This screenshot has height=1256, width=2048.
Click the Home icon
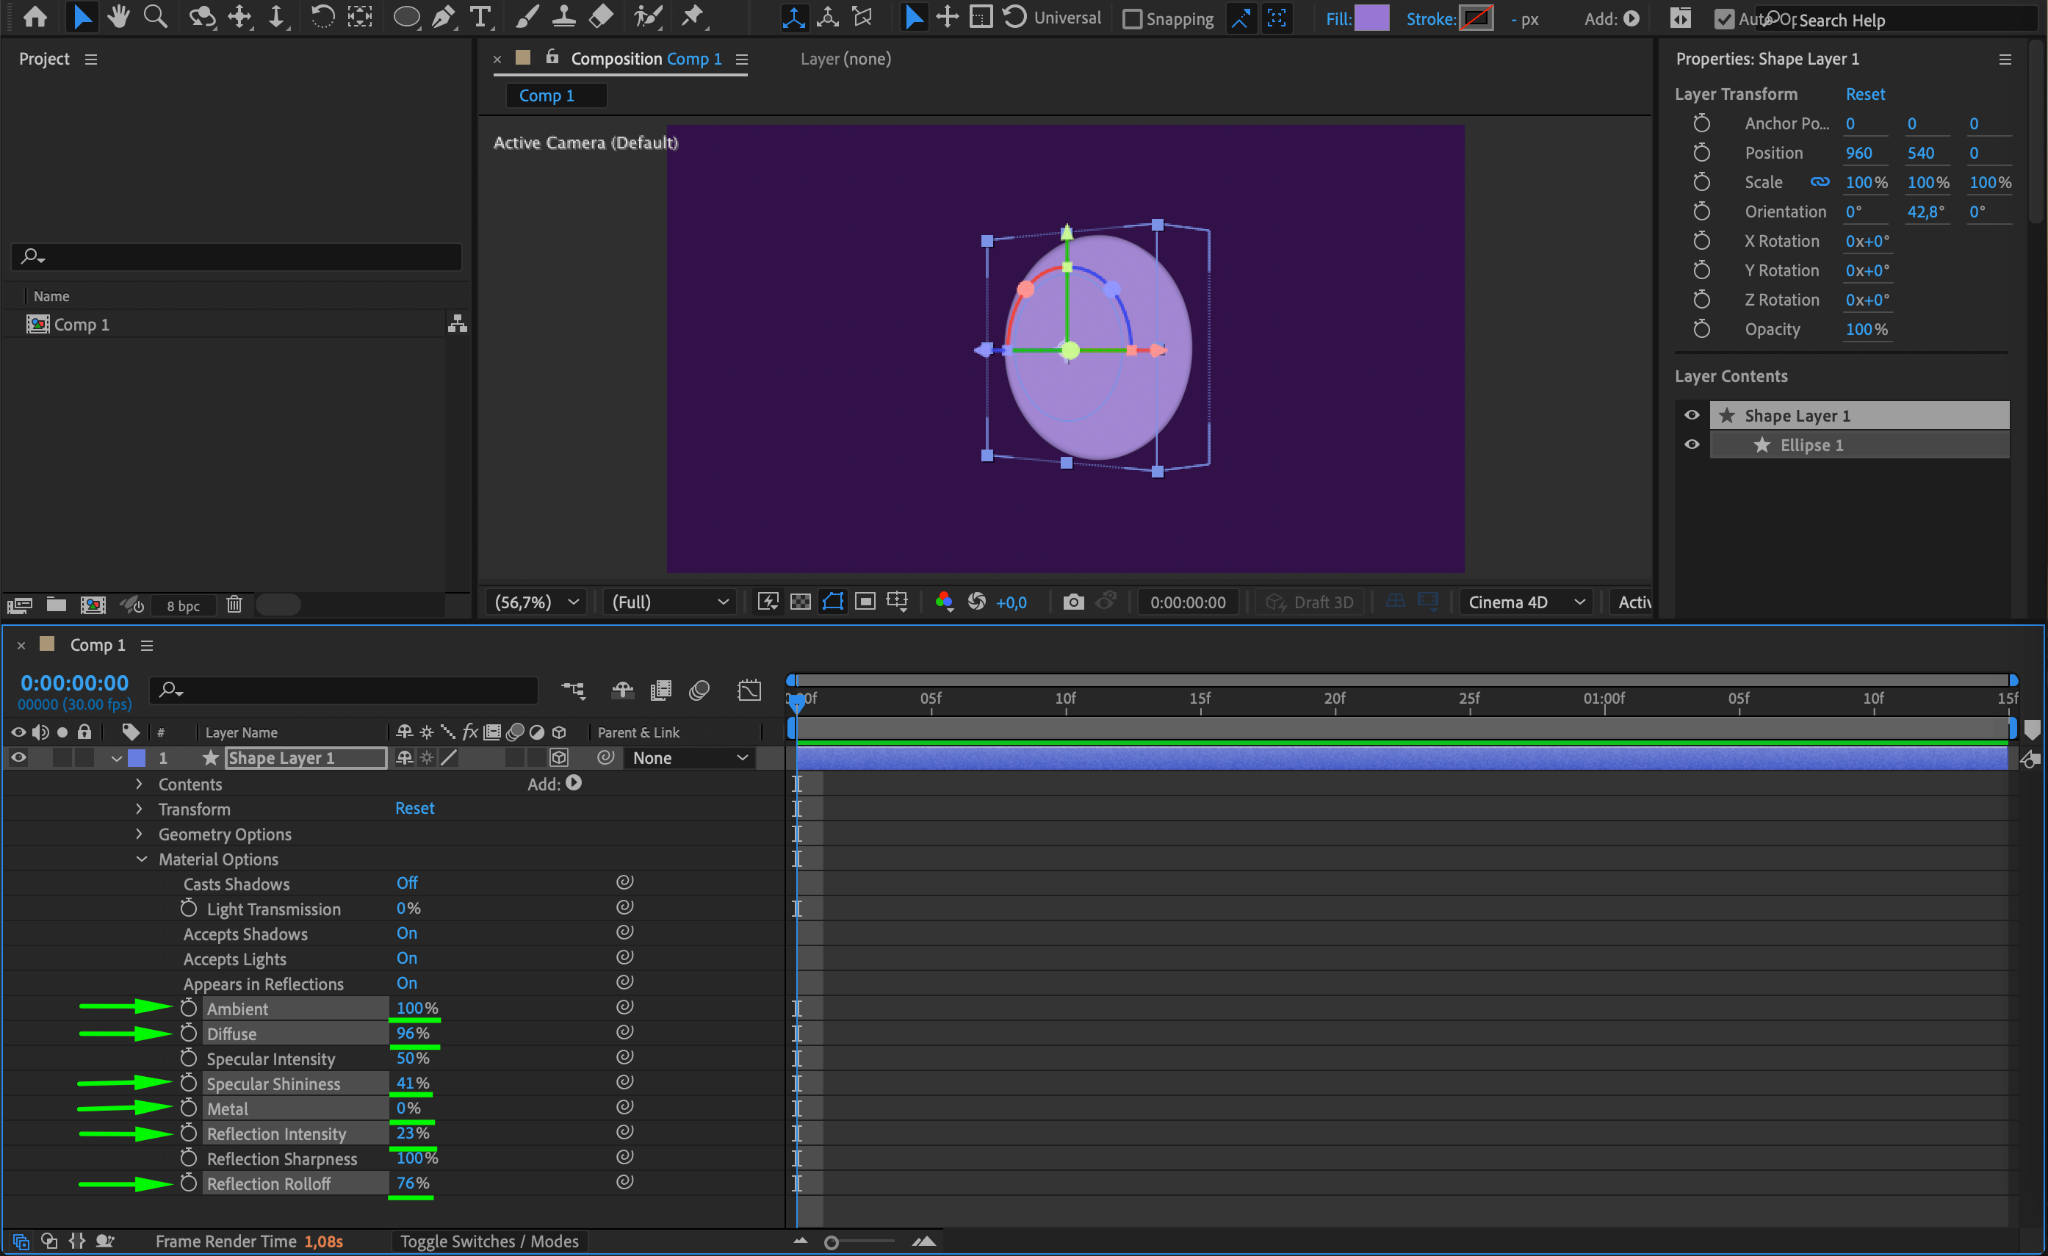35,16
